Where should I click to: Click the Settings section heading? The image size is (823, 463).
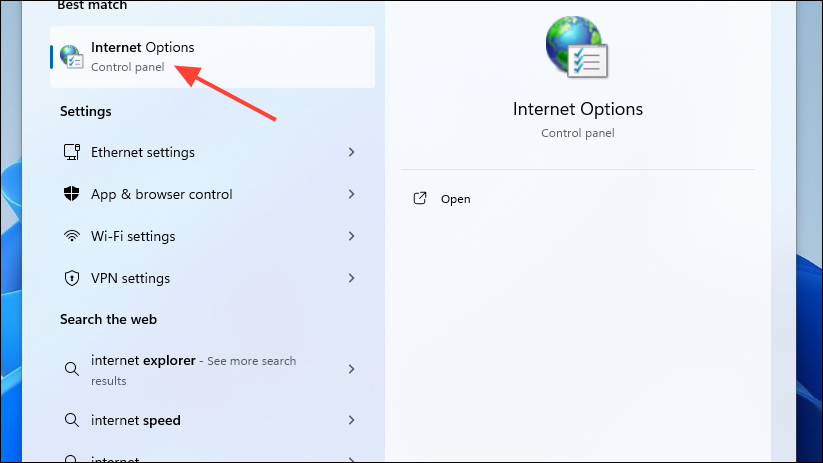(86, 111)
